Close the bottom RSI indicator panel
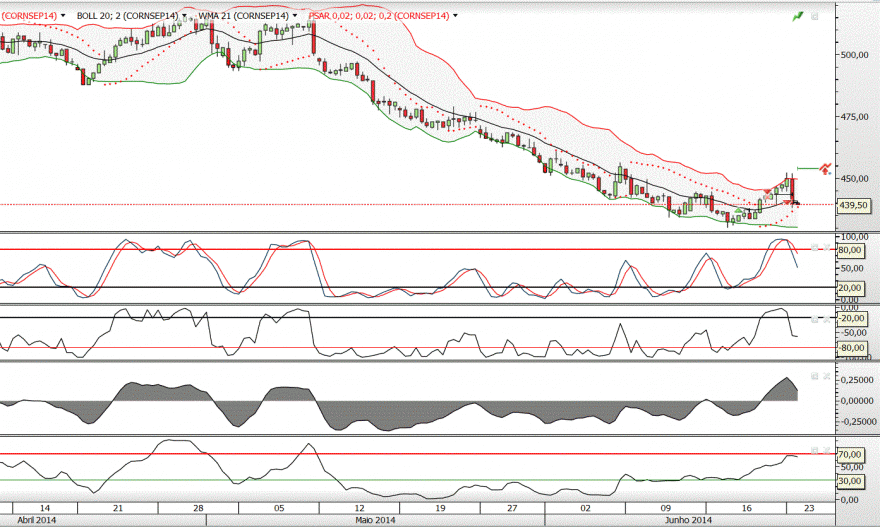The image size is (880, 527). [827, 451]
